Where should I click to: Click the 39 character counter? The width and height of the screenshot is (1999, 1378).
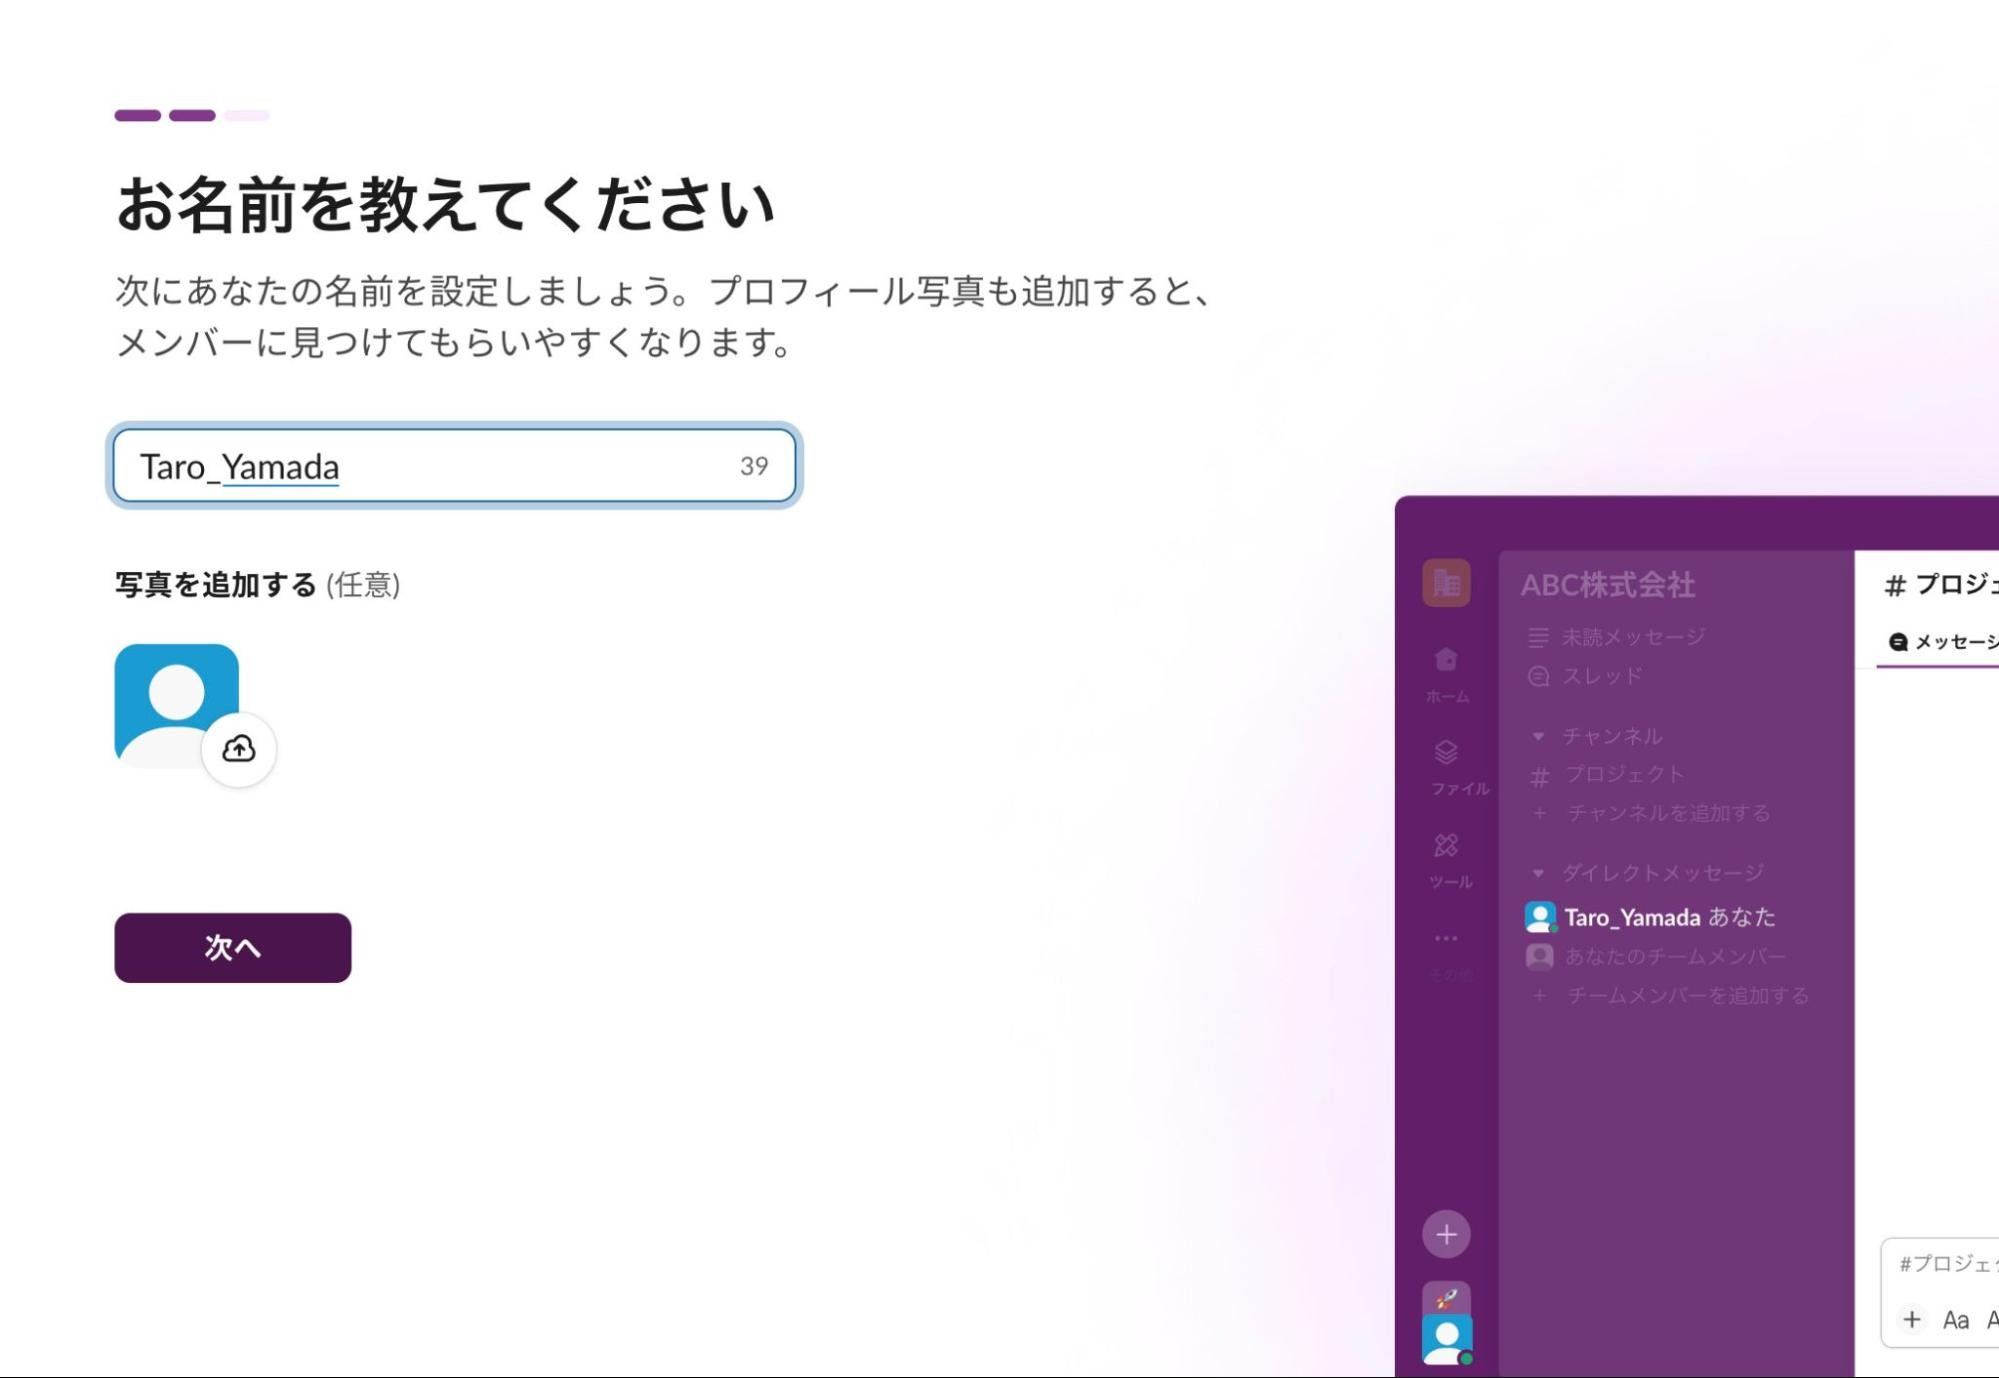tap(754, 466)
